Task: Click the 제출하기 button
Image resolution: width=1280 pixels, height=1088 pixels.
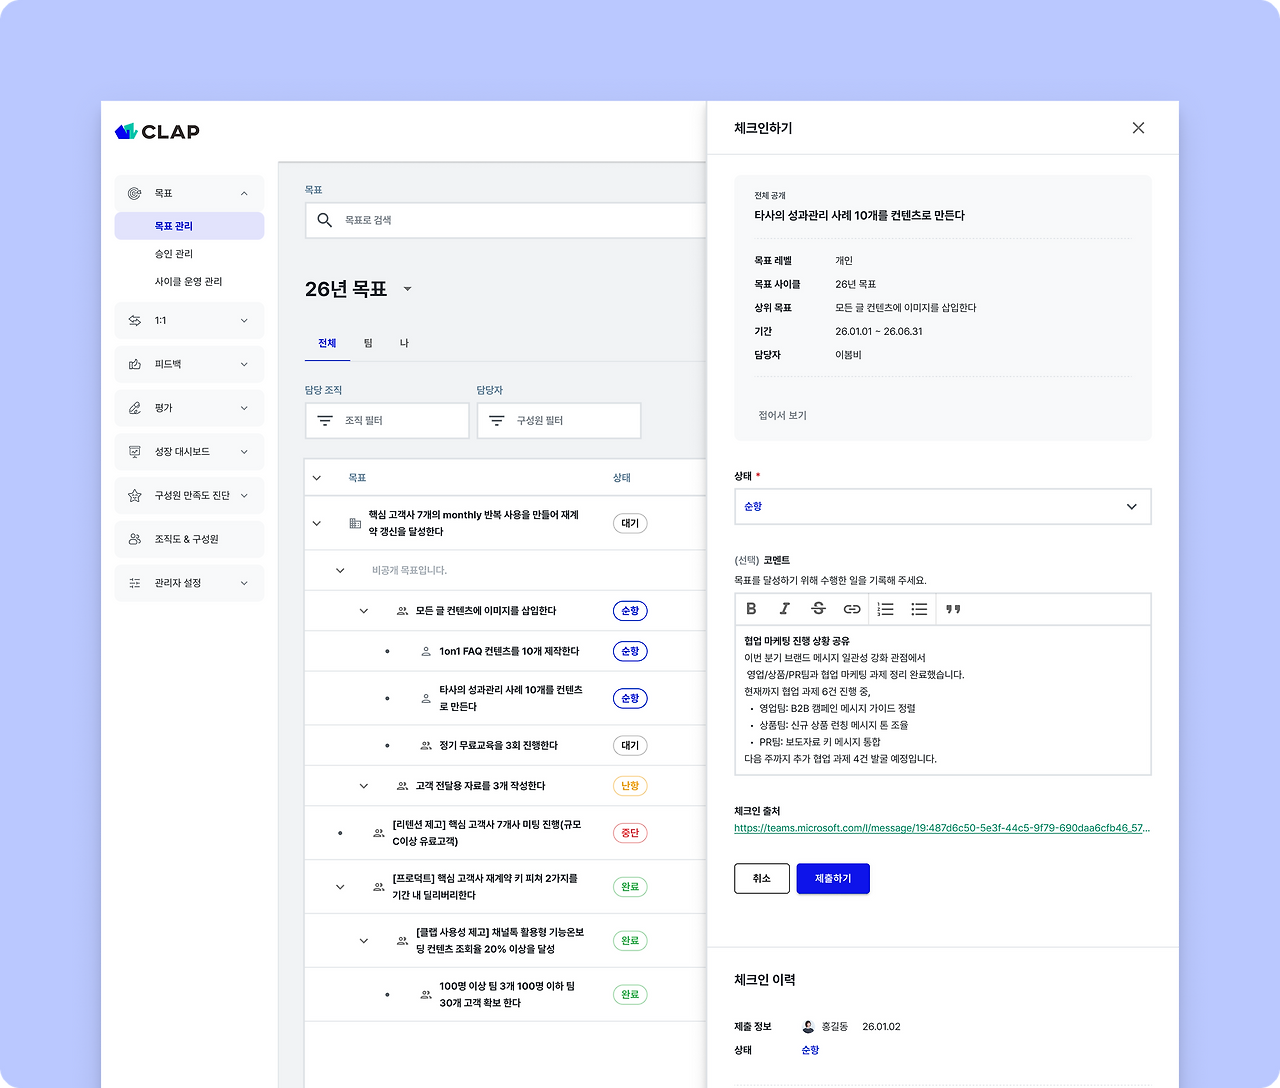Action: [x=833, y=878]
